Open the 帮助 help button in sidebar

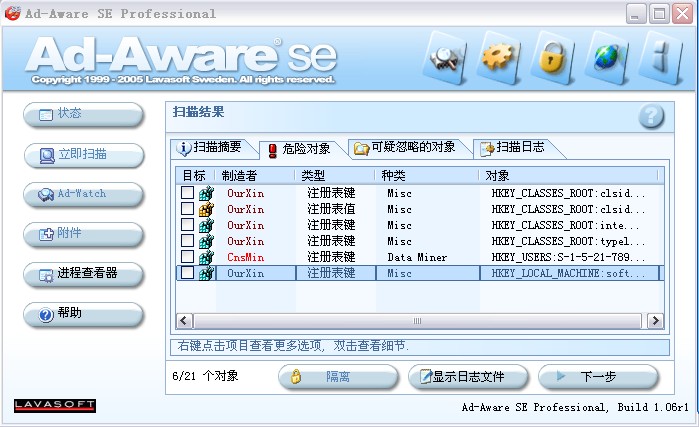click(83, 314)
